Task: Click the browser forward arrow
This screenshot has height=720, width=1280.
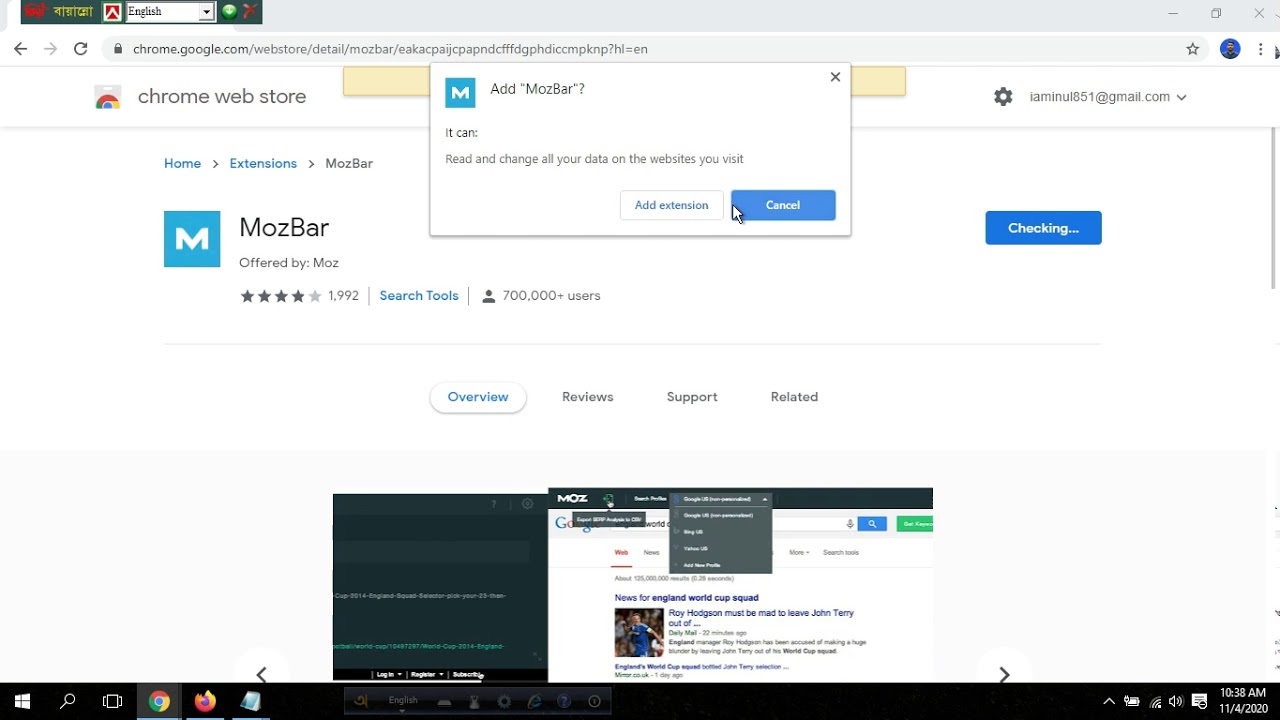Action: point(50,49)
